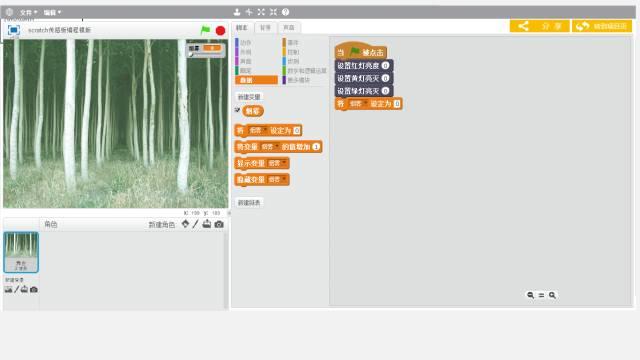Choose new sprite from library icon
This screenshot has width=640, height=360.
[185, 224]
